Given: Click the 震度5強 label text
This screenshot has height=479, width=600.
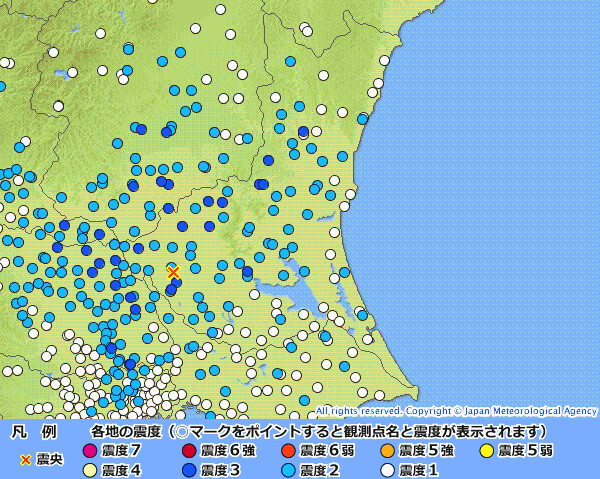Looking at the screenshot, I should pos(426,450).
